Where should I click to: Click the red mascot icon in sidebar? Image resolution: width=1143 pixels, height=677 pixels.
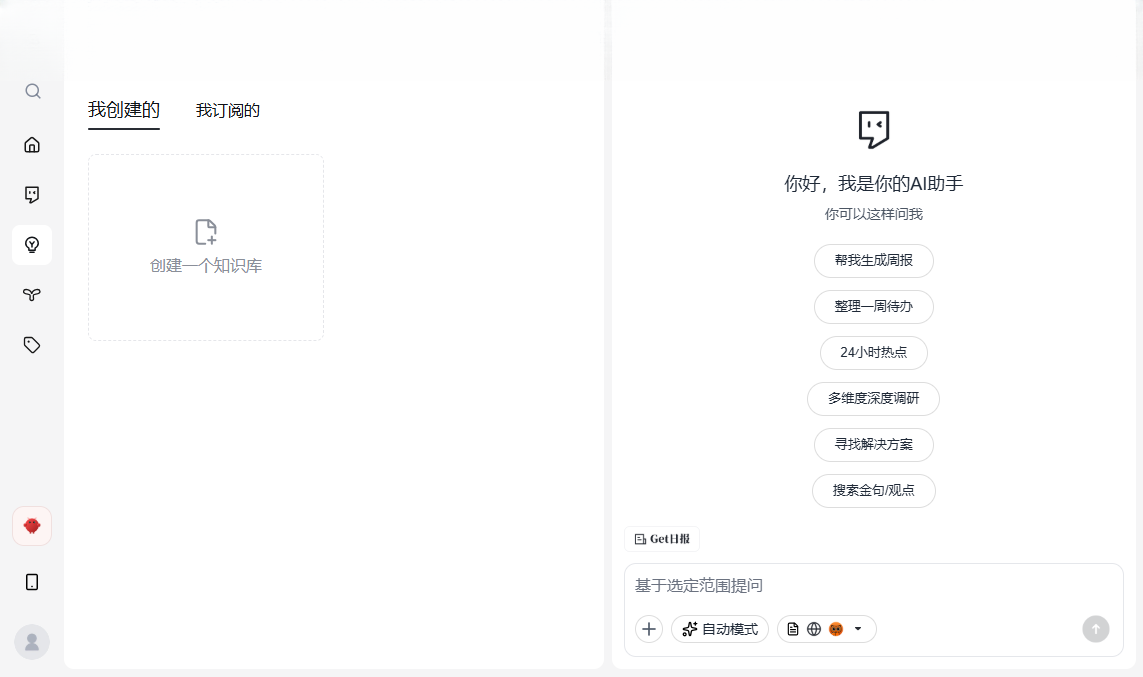(x=32, y=526)
